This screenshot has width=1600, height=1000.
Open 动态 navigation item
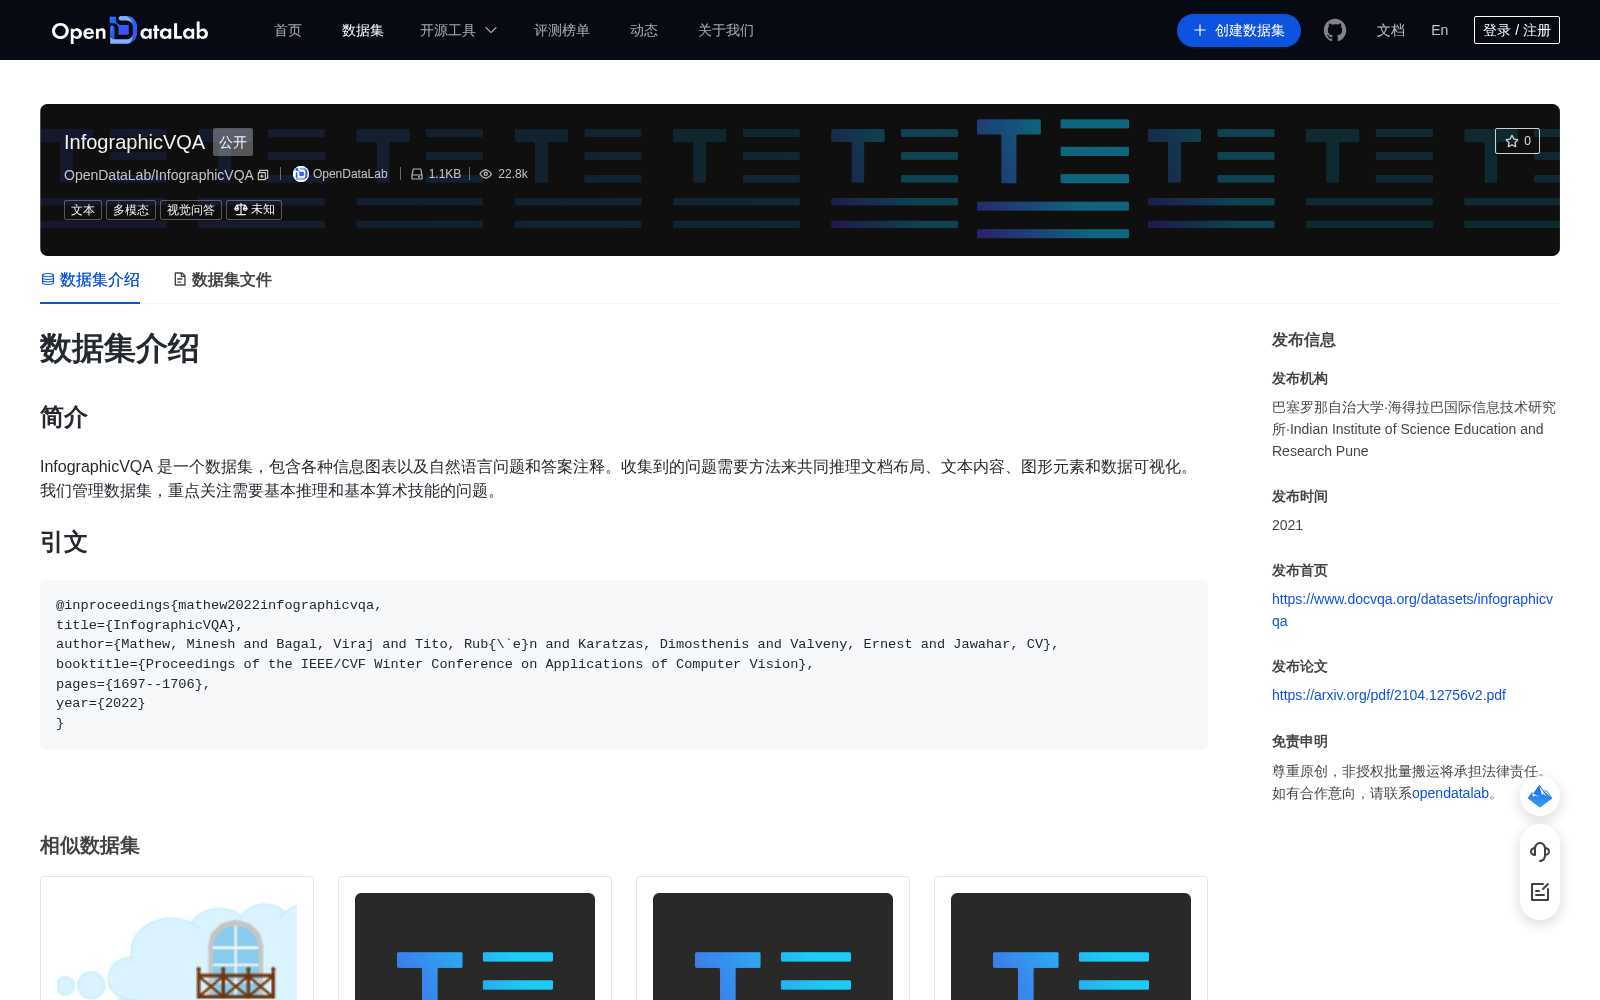[x=644, y=30]
